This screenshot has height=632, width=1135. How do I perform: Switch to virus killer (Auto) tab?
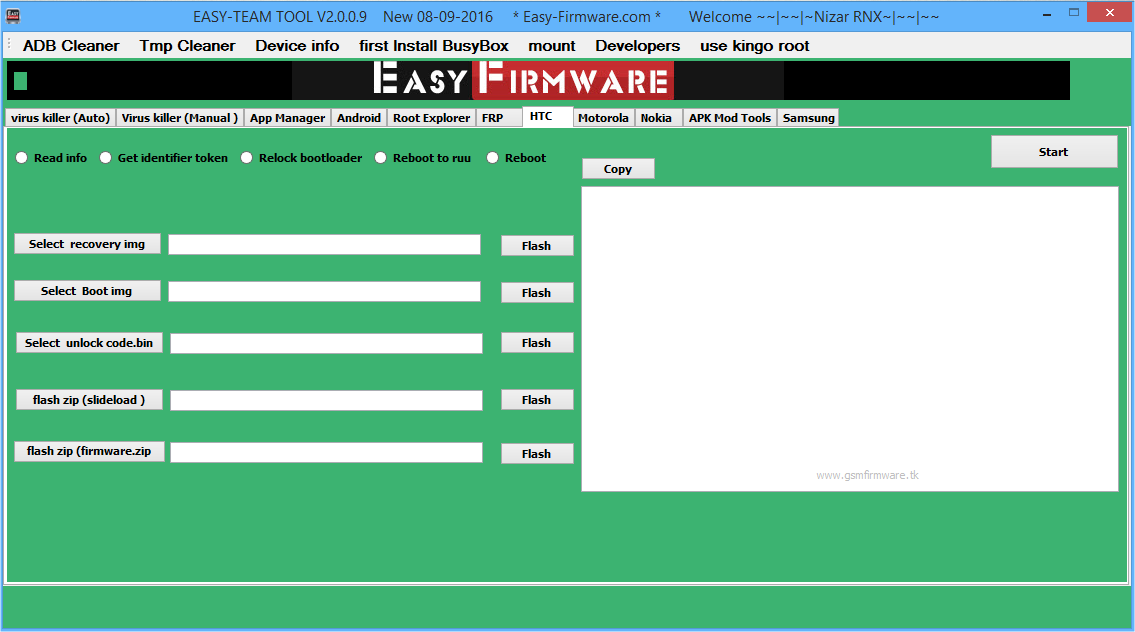click(60, 118)
